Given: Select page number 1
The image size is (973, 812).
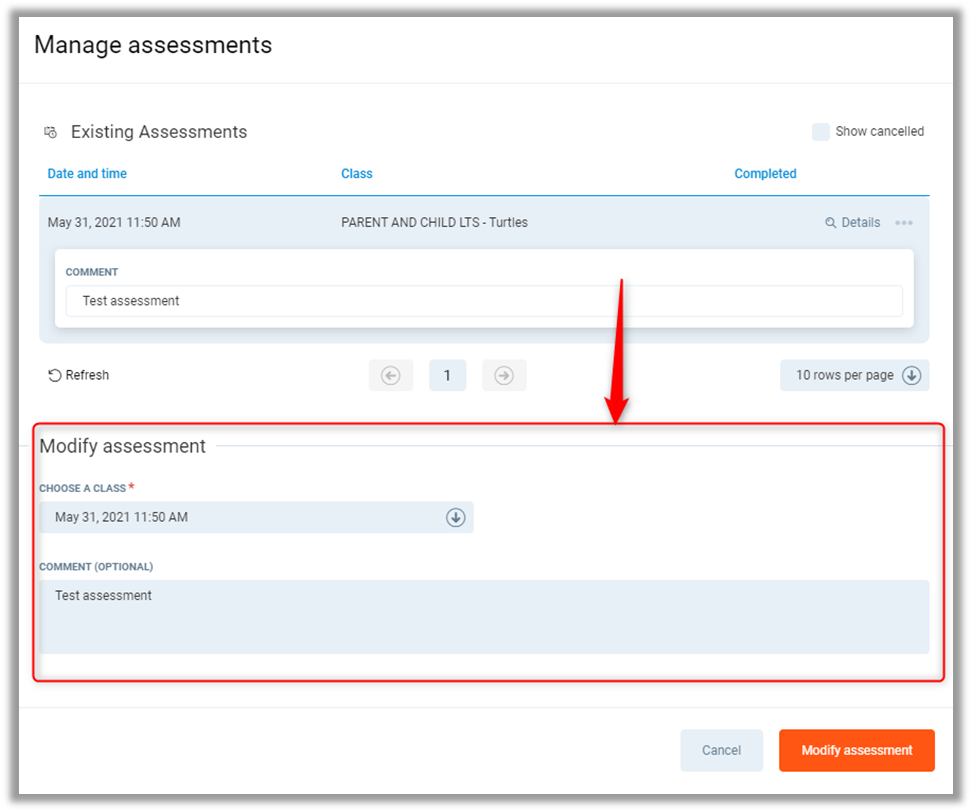Looking at the screenshot, I should [x=447, y=376].
